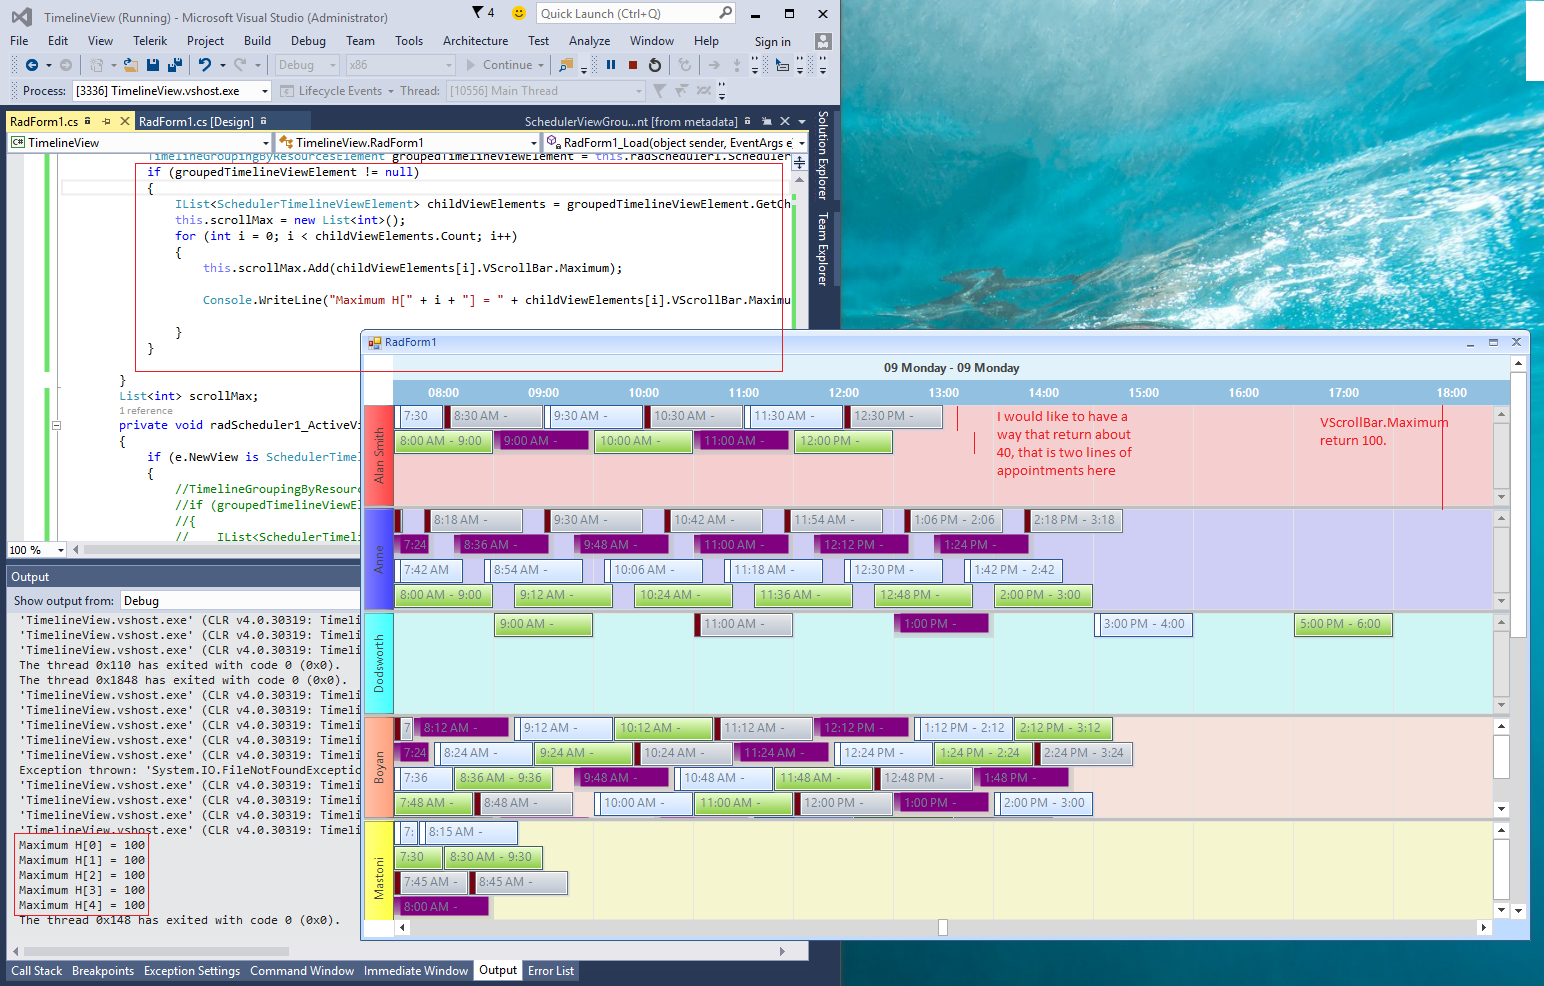Click the Sign in link

[772, 42]
